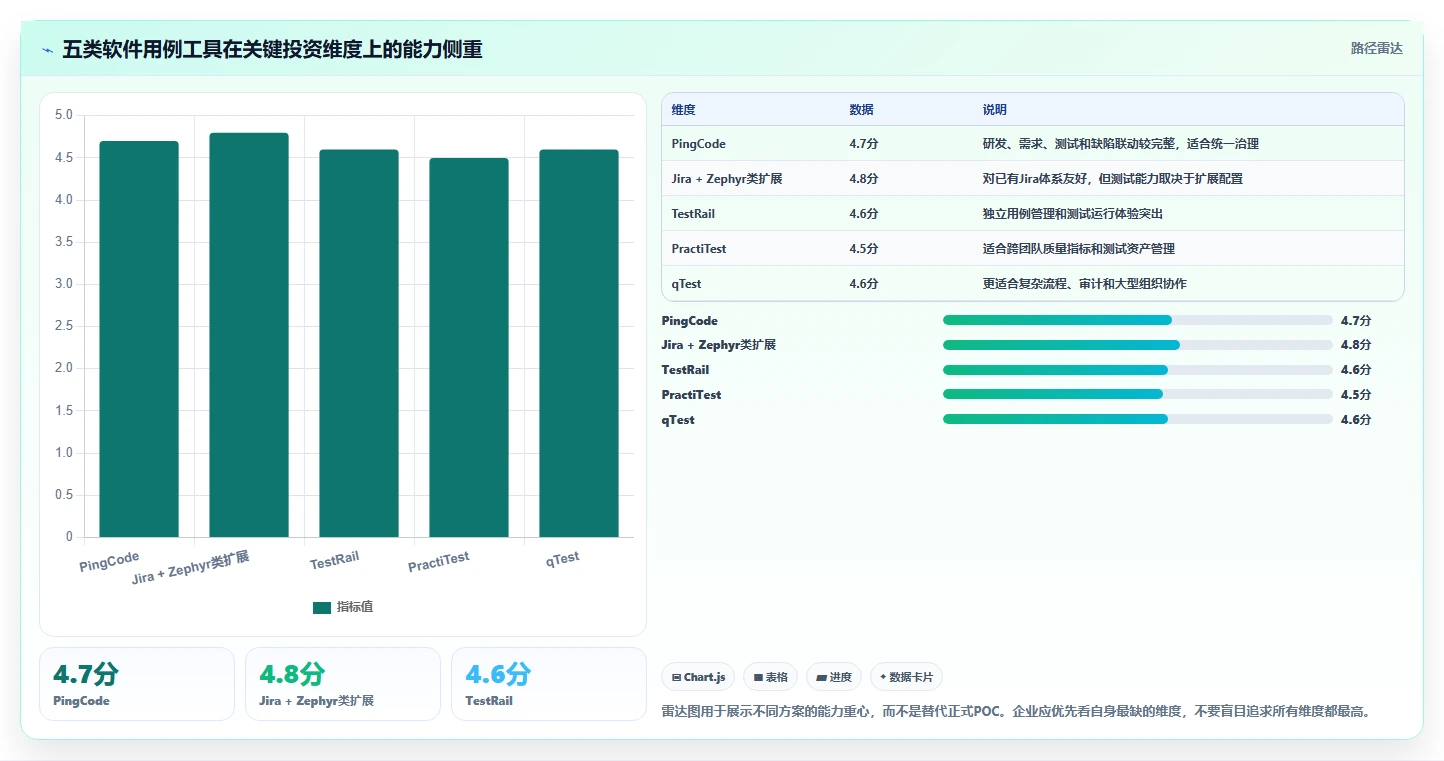Click the Jira + Zephyr类扩展 progress bar
Image resolution: width=1444 pixels, height=761 pixels.
tap(1137, 345)
